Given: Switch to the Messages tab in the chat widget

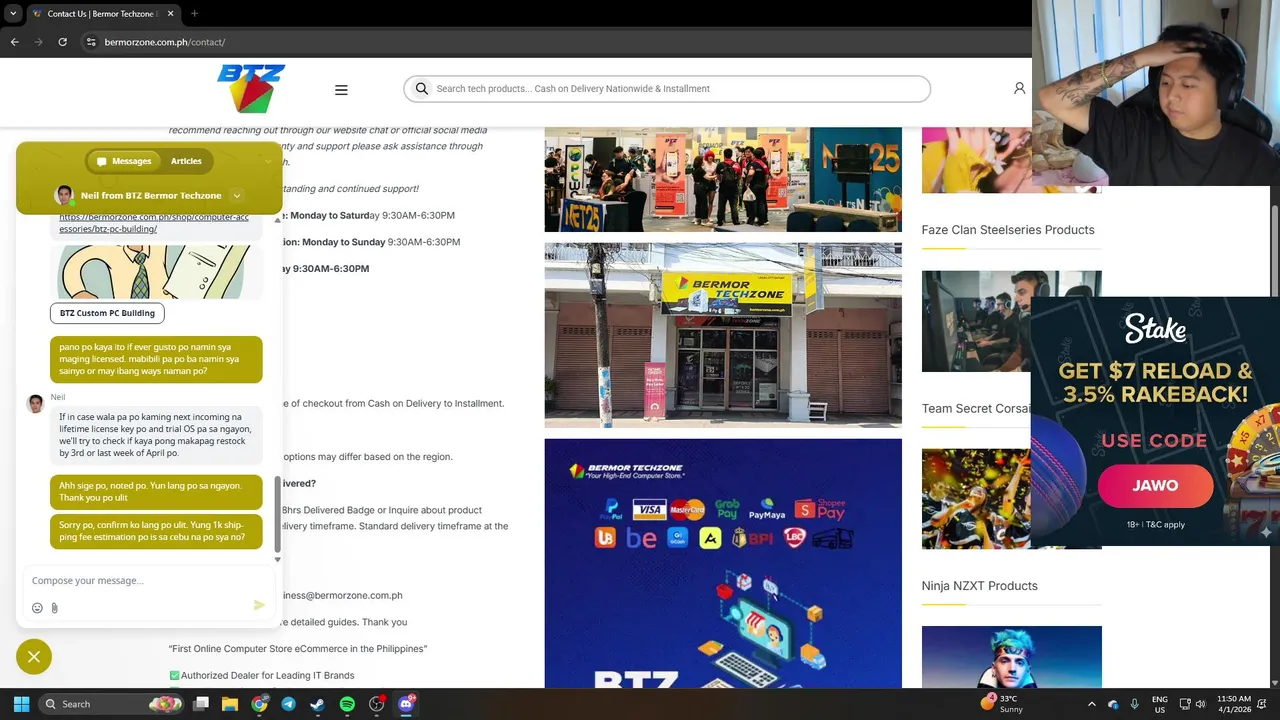Looking at the screenshot, I should click(124, 161).
